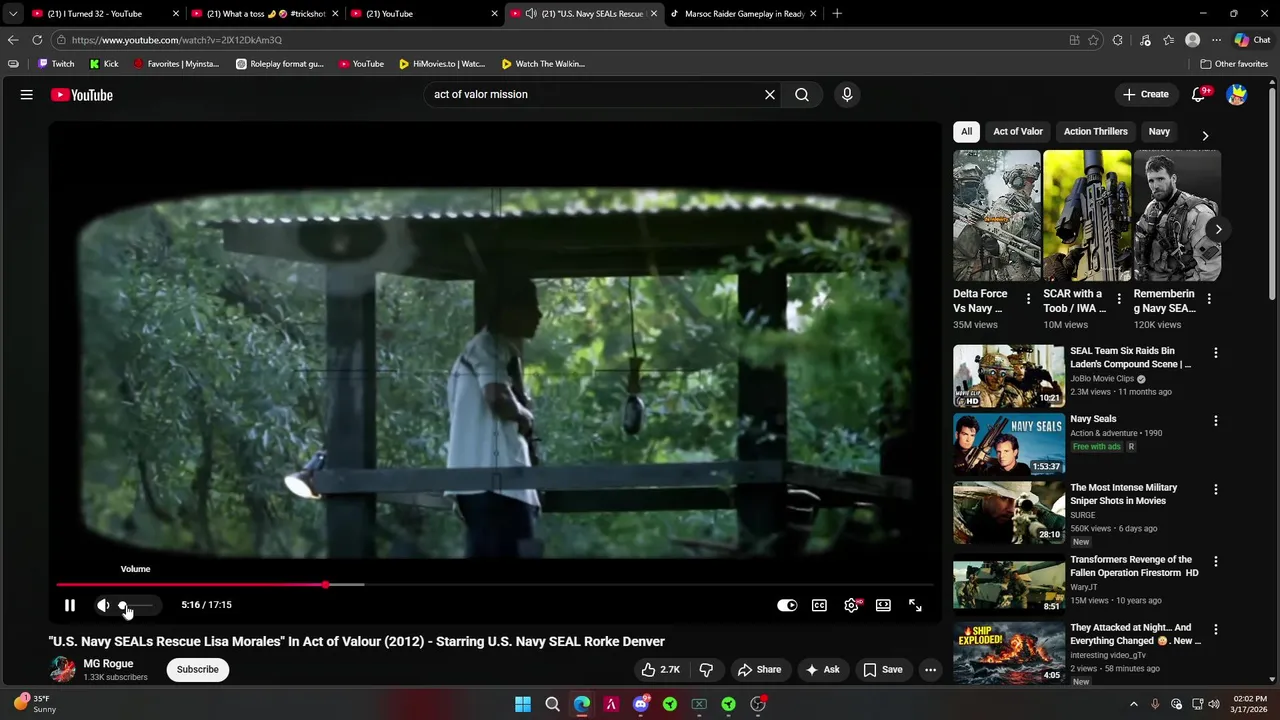Switch to theater mode
Image resolution: width=1280 pixels, height=720 pixels.
tap(883, 605)
